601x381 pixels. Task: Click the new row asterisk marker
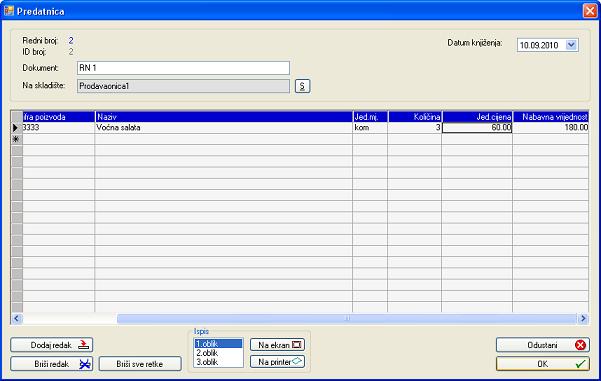click(x=17, y=139)
